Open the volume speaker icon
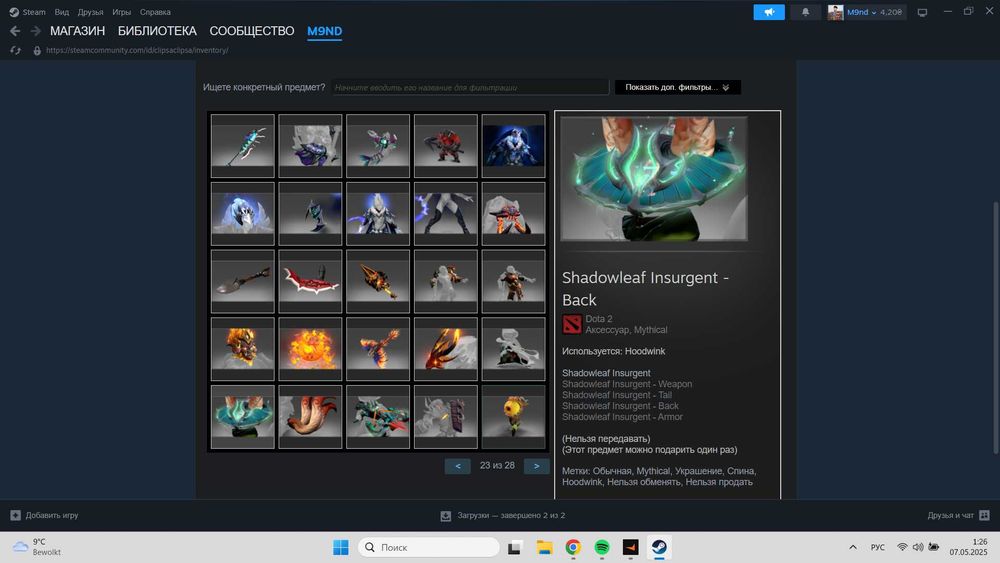This screenshot has width=1000, height=563. (x=918, y=547)
